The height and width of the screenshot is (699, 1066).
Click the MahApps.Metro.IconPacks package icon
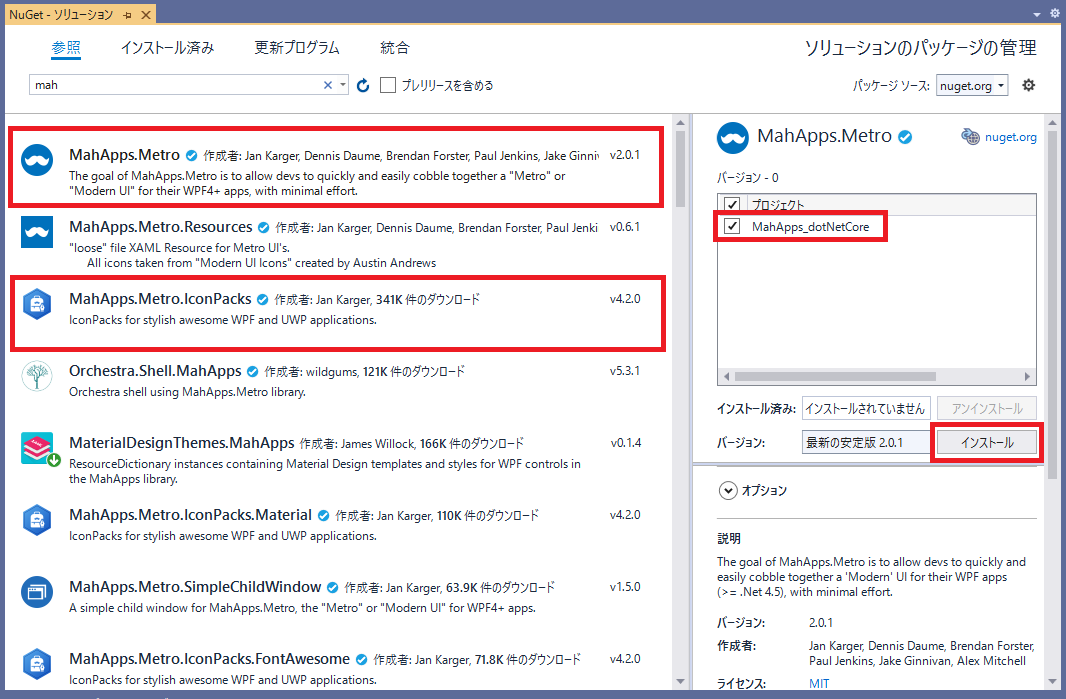[x=37, y=304]
